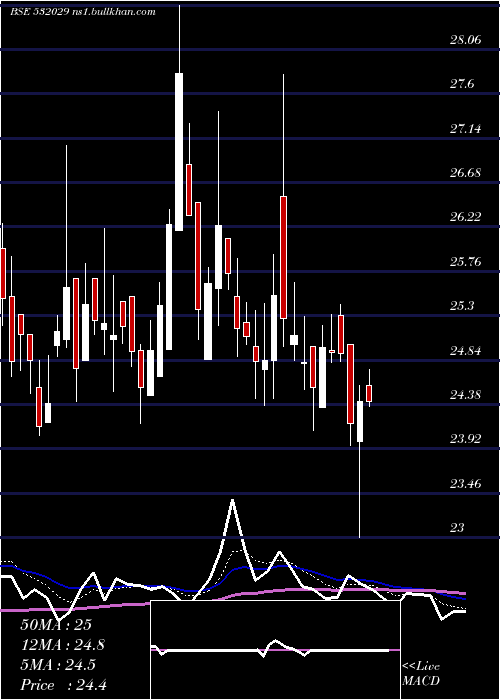Click the 26.68 price axis label
Screen dimensions: 500x700
point(465,173)
